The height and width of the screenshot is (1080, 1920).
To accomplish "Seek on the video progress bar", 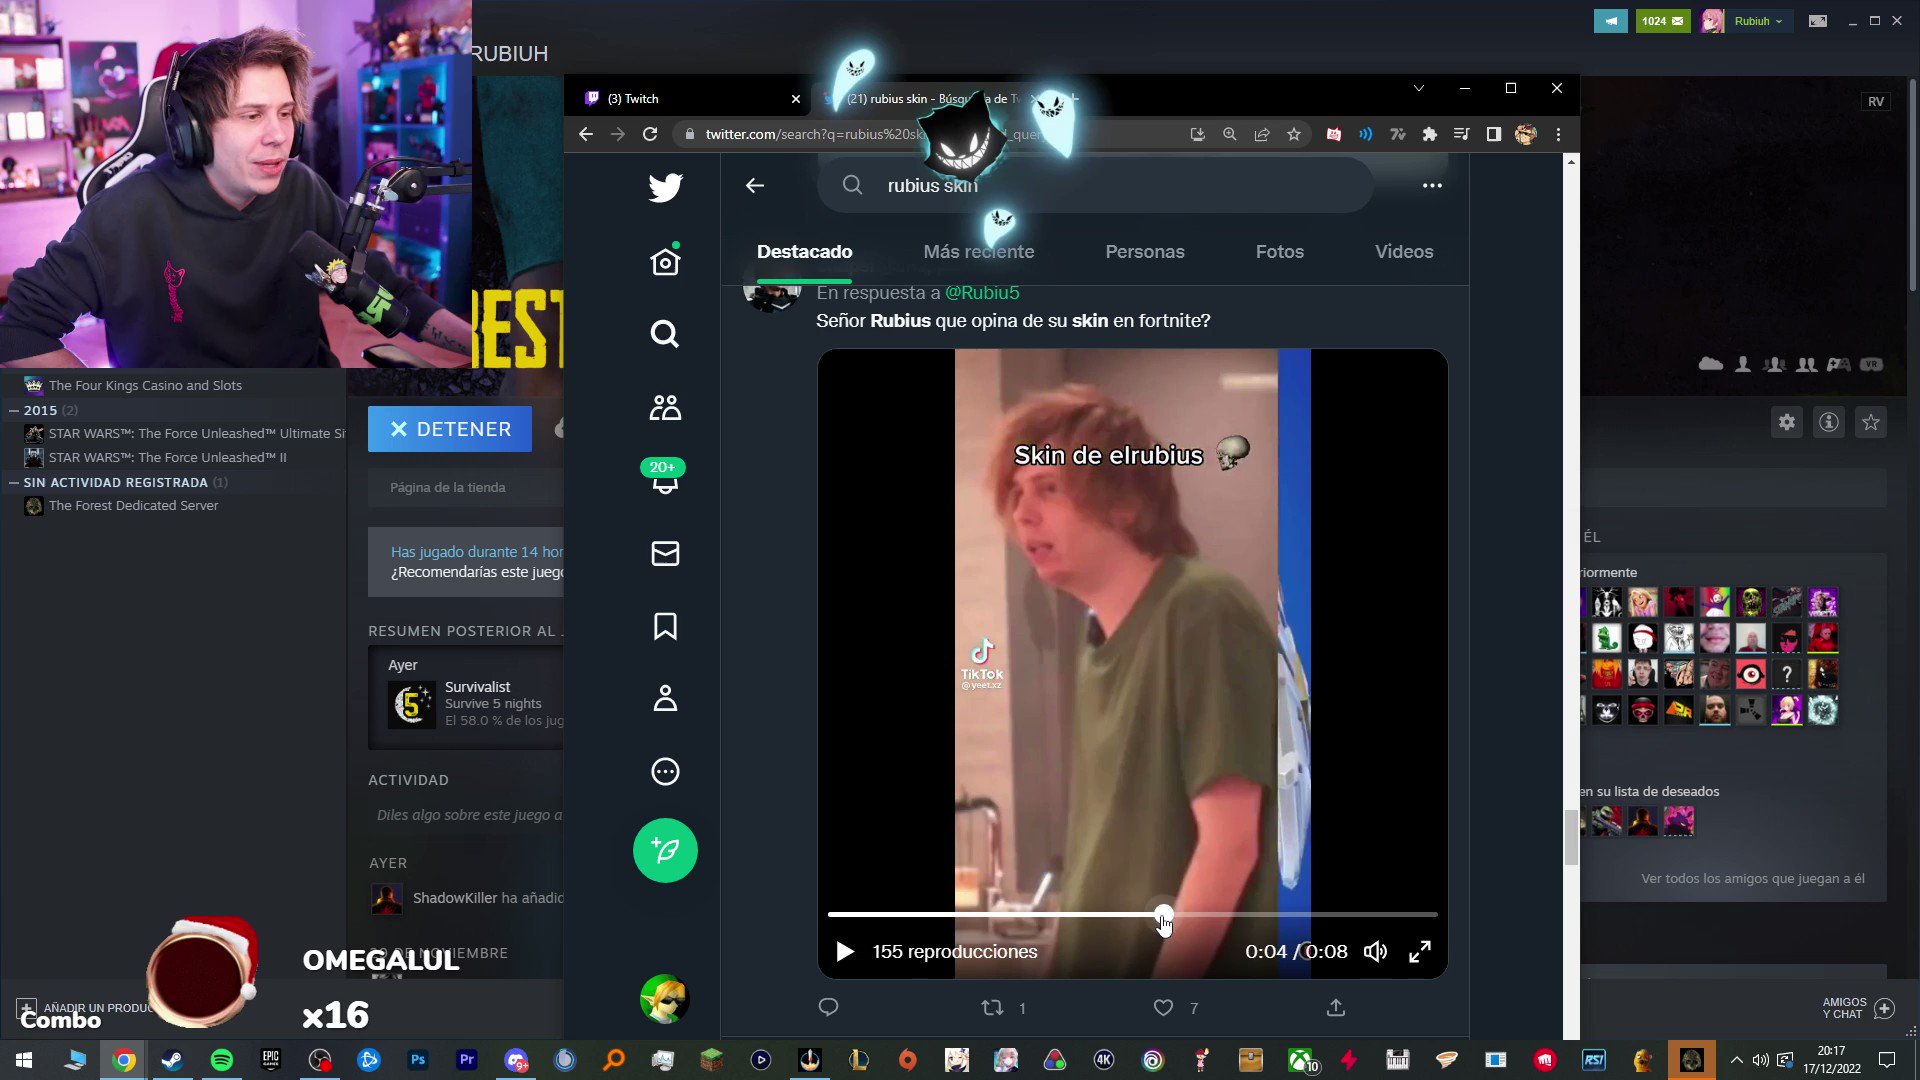I will pyautogui.click(x=1132, y=914).
